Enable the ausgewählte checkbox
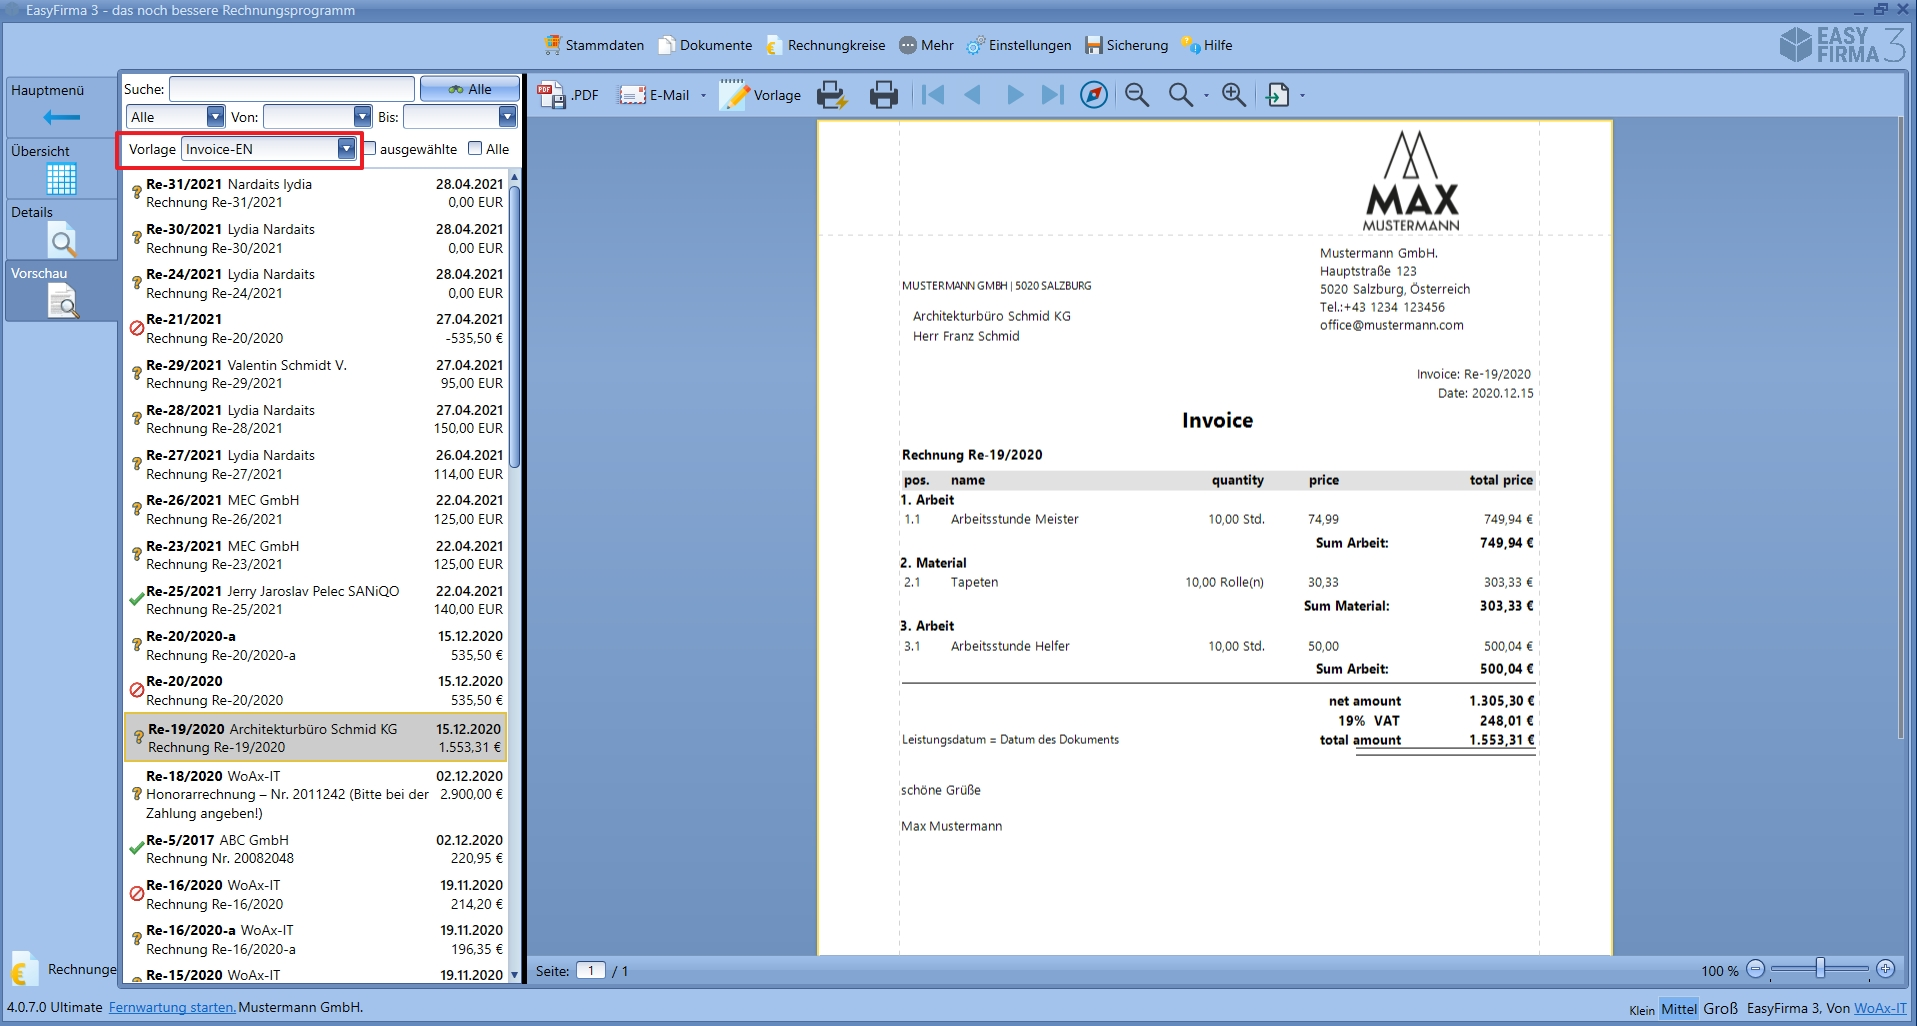The height and width of the screenshot is (1026, 1917). [x=370, y=149]
